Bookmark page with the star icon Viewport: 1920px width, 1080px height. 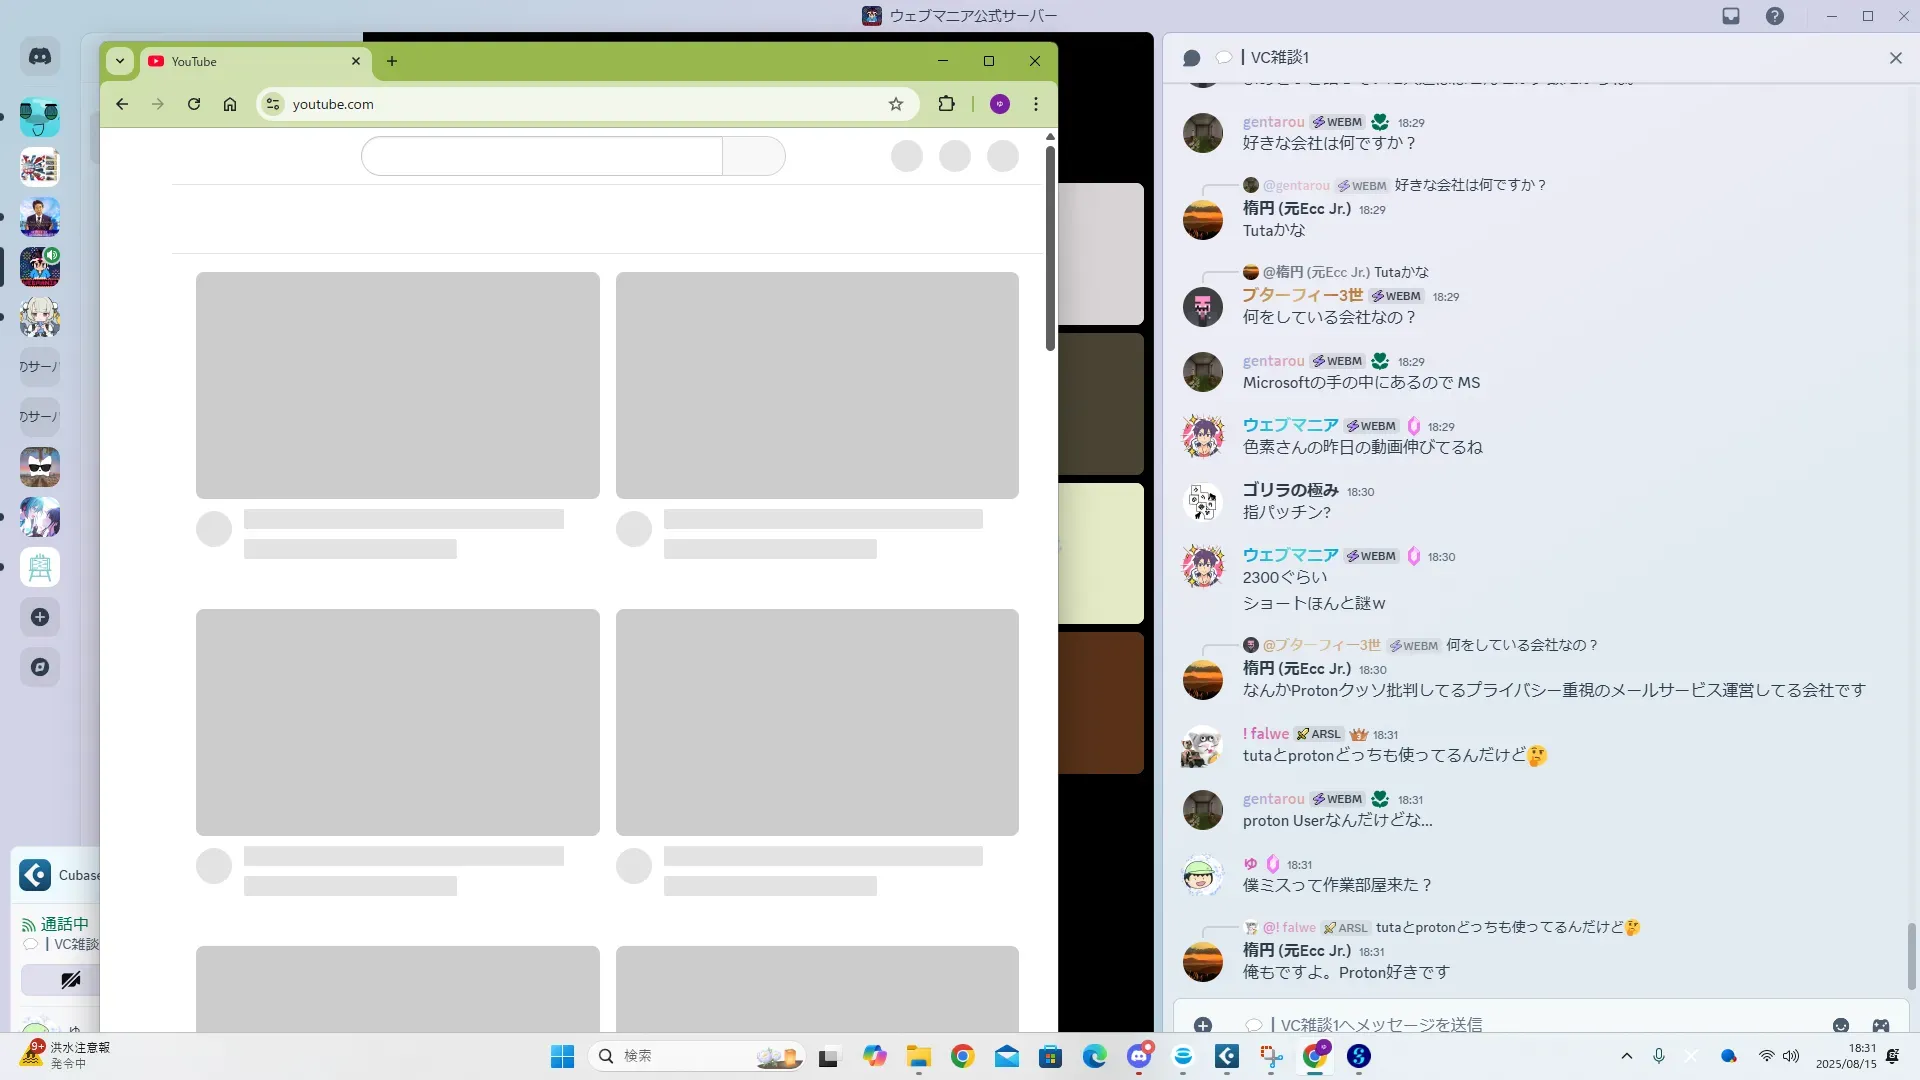(x=896, y=104)
